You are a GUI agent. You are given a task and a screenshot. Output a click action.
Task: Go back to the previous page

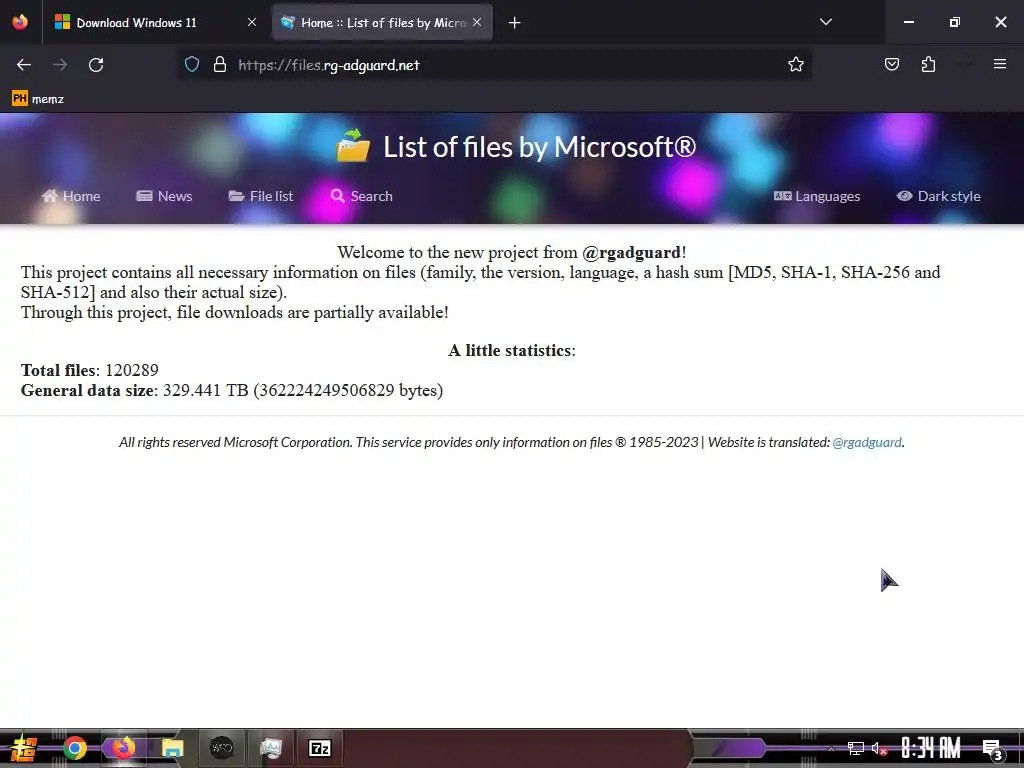pyautogui.click(x=24, y=65)
